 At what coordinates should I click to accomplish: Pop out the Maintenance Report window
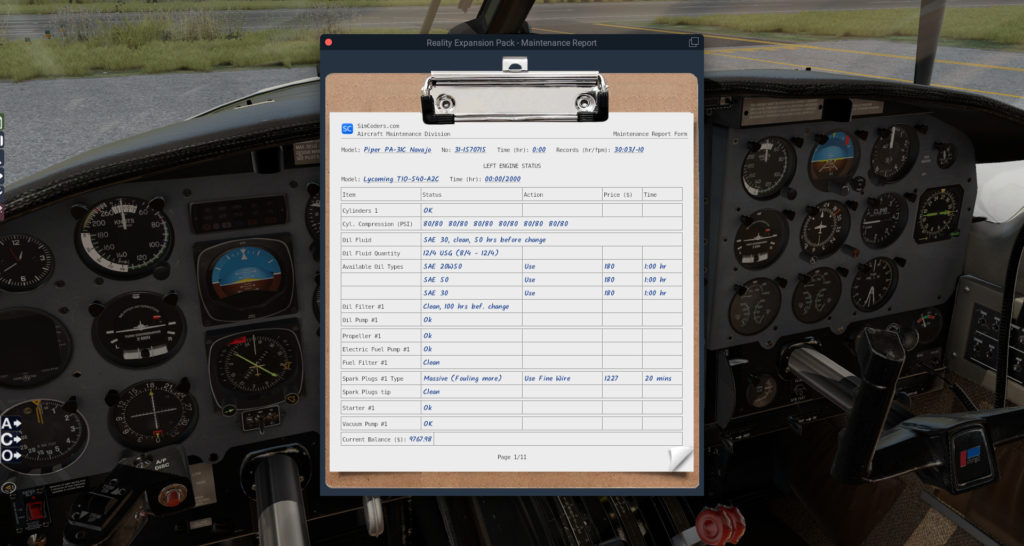coord(694,42)
